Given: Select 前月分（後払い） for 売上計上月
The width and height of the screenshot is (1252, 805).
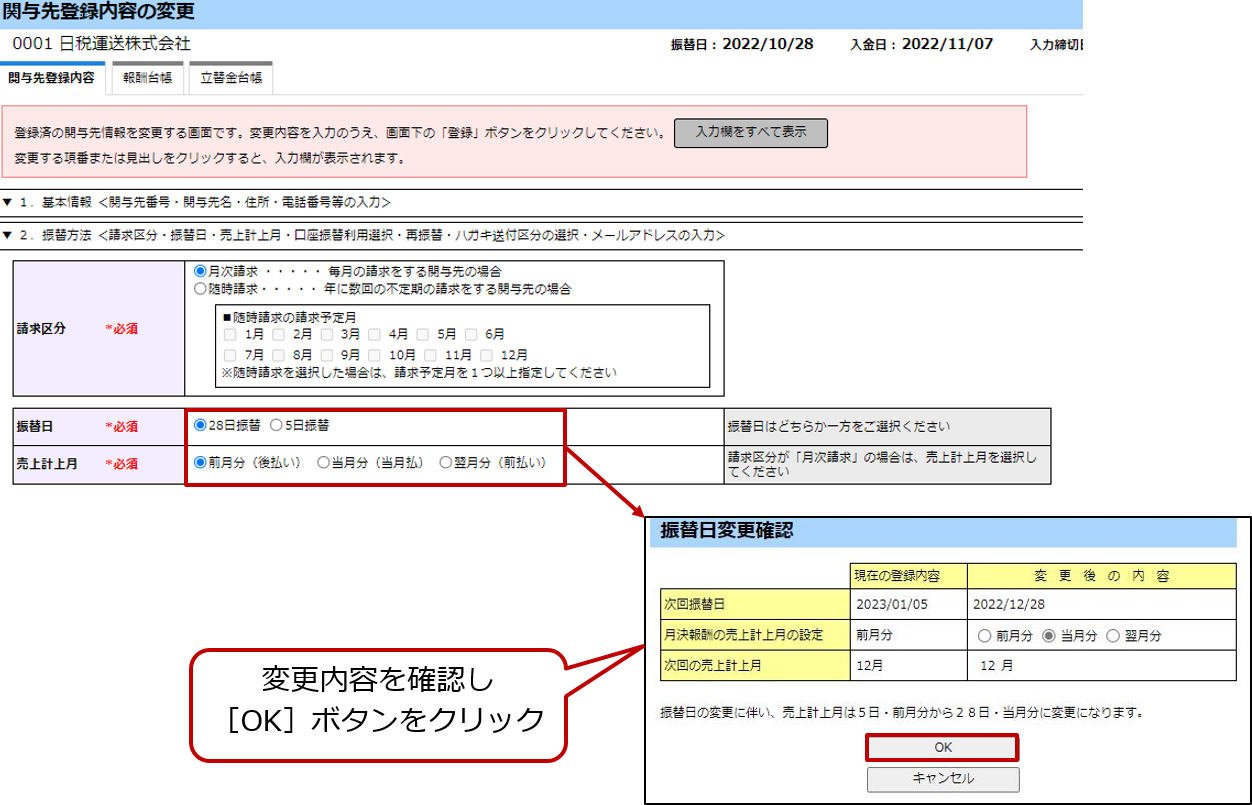Looking at the screenshot, I should click(200, 462).
